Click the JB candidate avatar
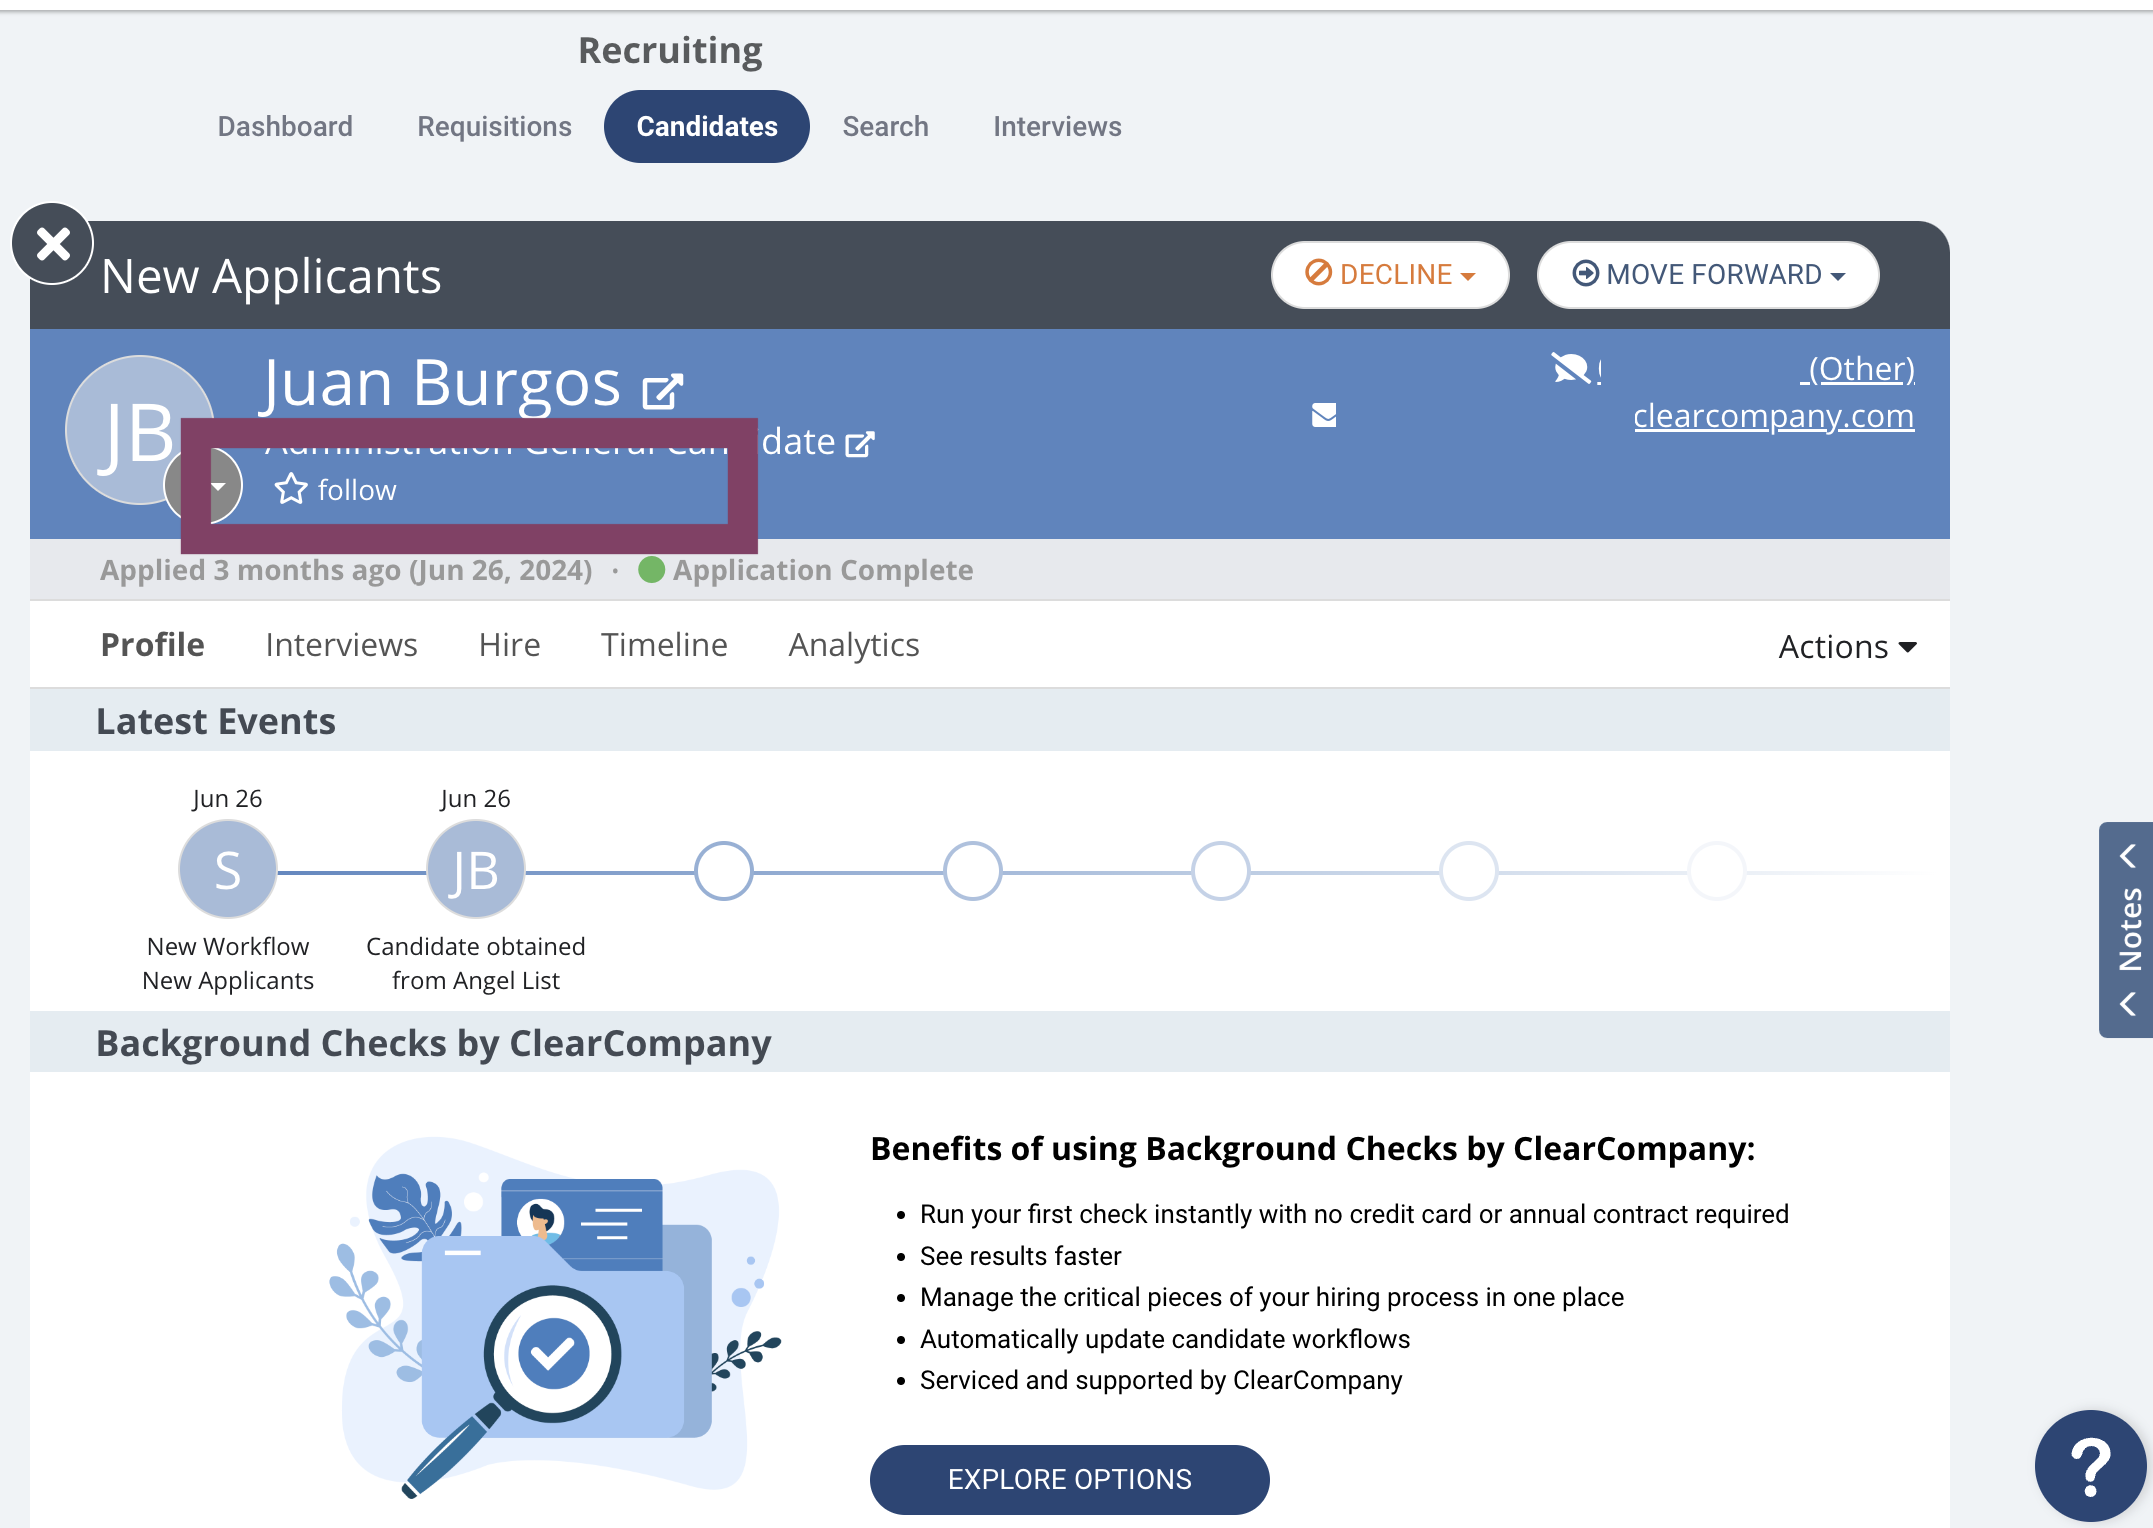The height and width of the screenshot is (1528, 2153). coord(140,430)
